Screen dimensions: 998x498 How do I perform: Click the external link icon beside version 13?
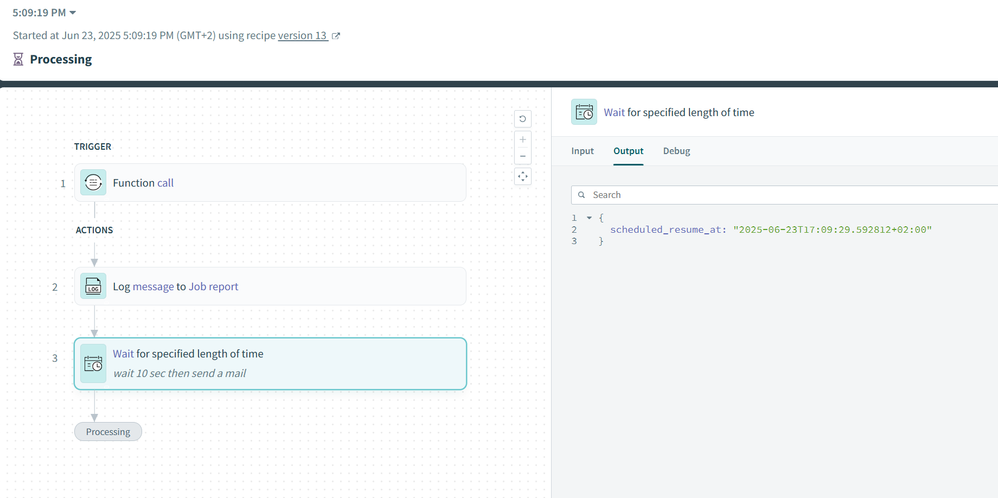tap(336, 36)
